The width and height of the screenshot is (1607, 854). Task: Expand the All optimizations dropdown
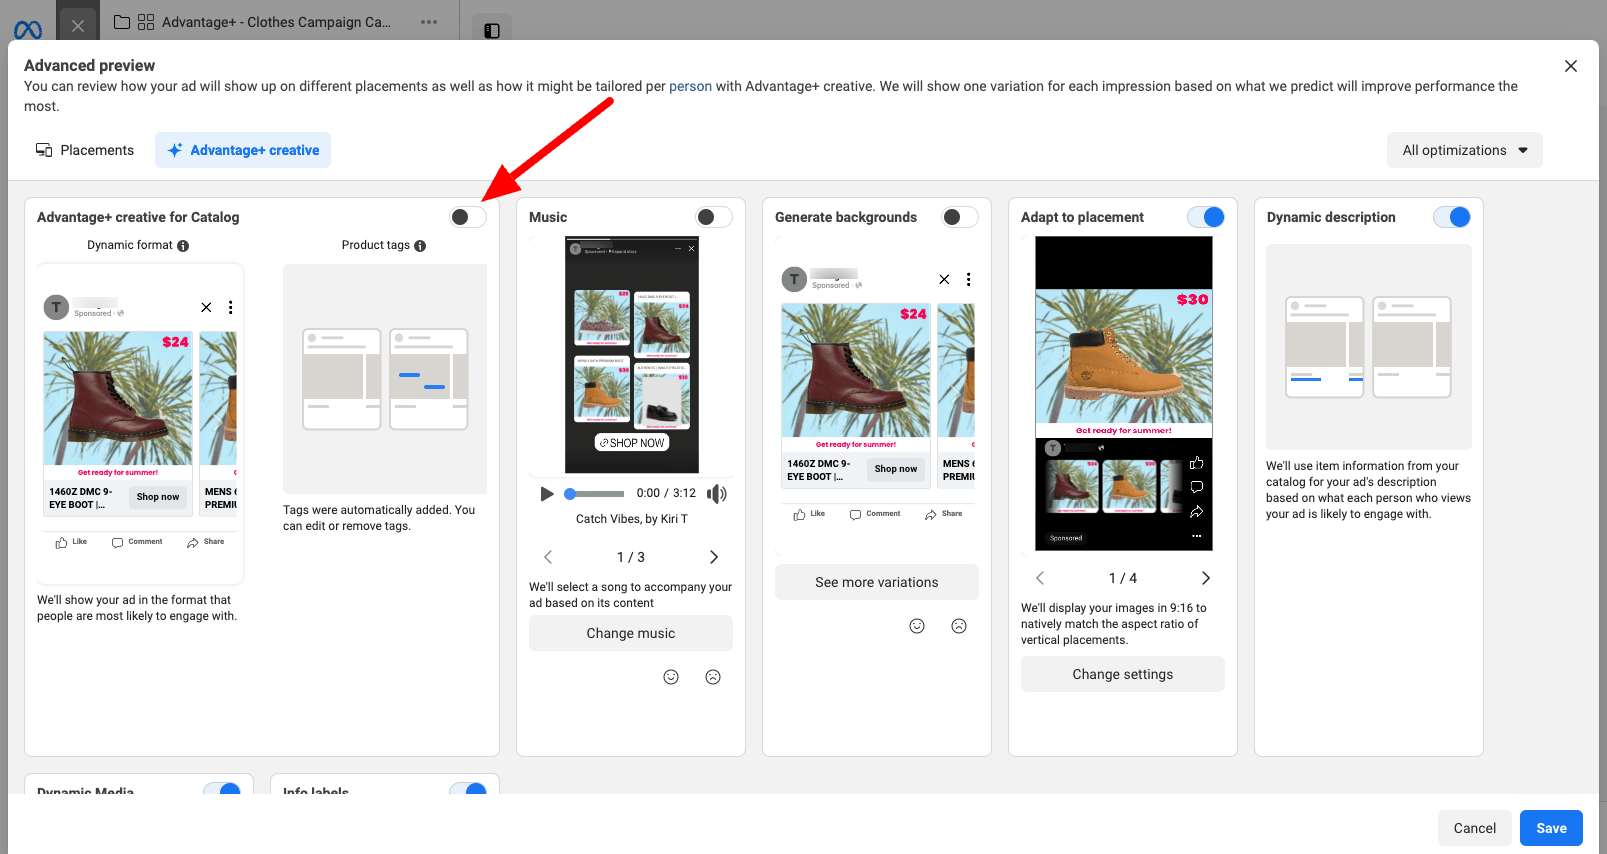(x=1464, y=150)
